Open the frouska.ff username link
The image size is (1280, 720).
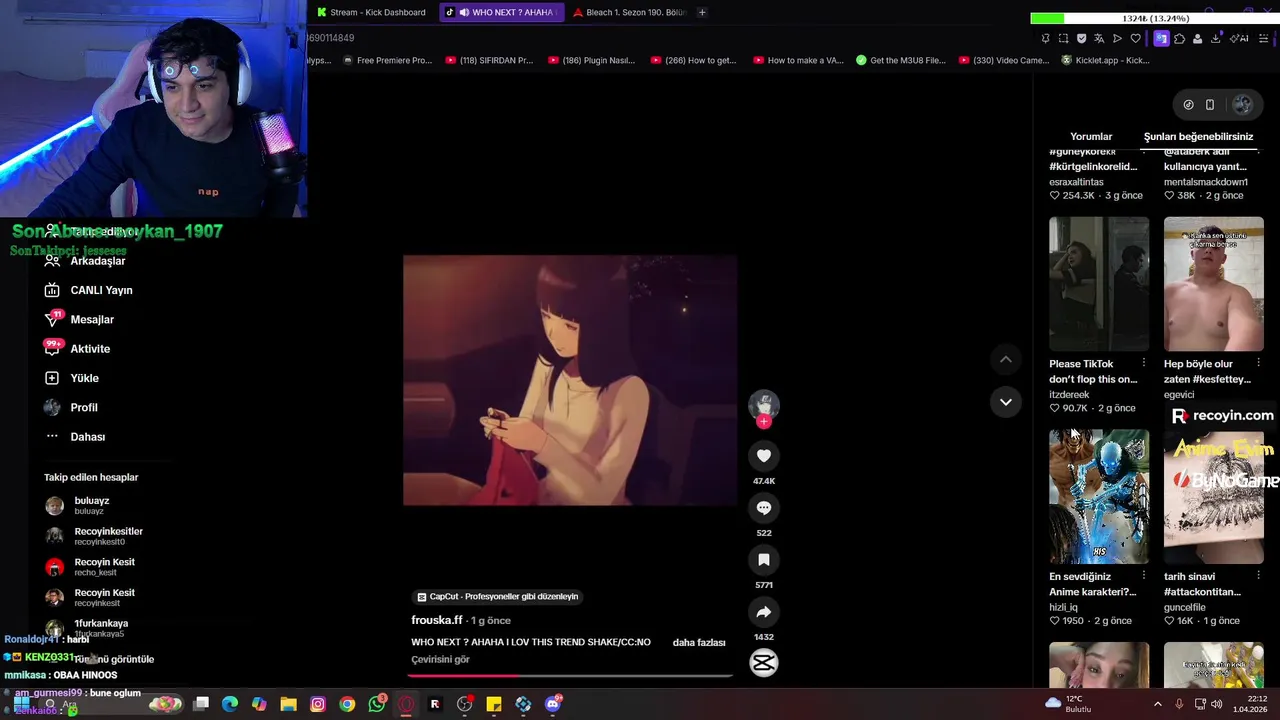(x=437, y=620)
